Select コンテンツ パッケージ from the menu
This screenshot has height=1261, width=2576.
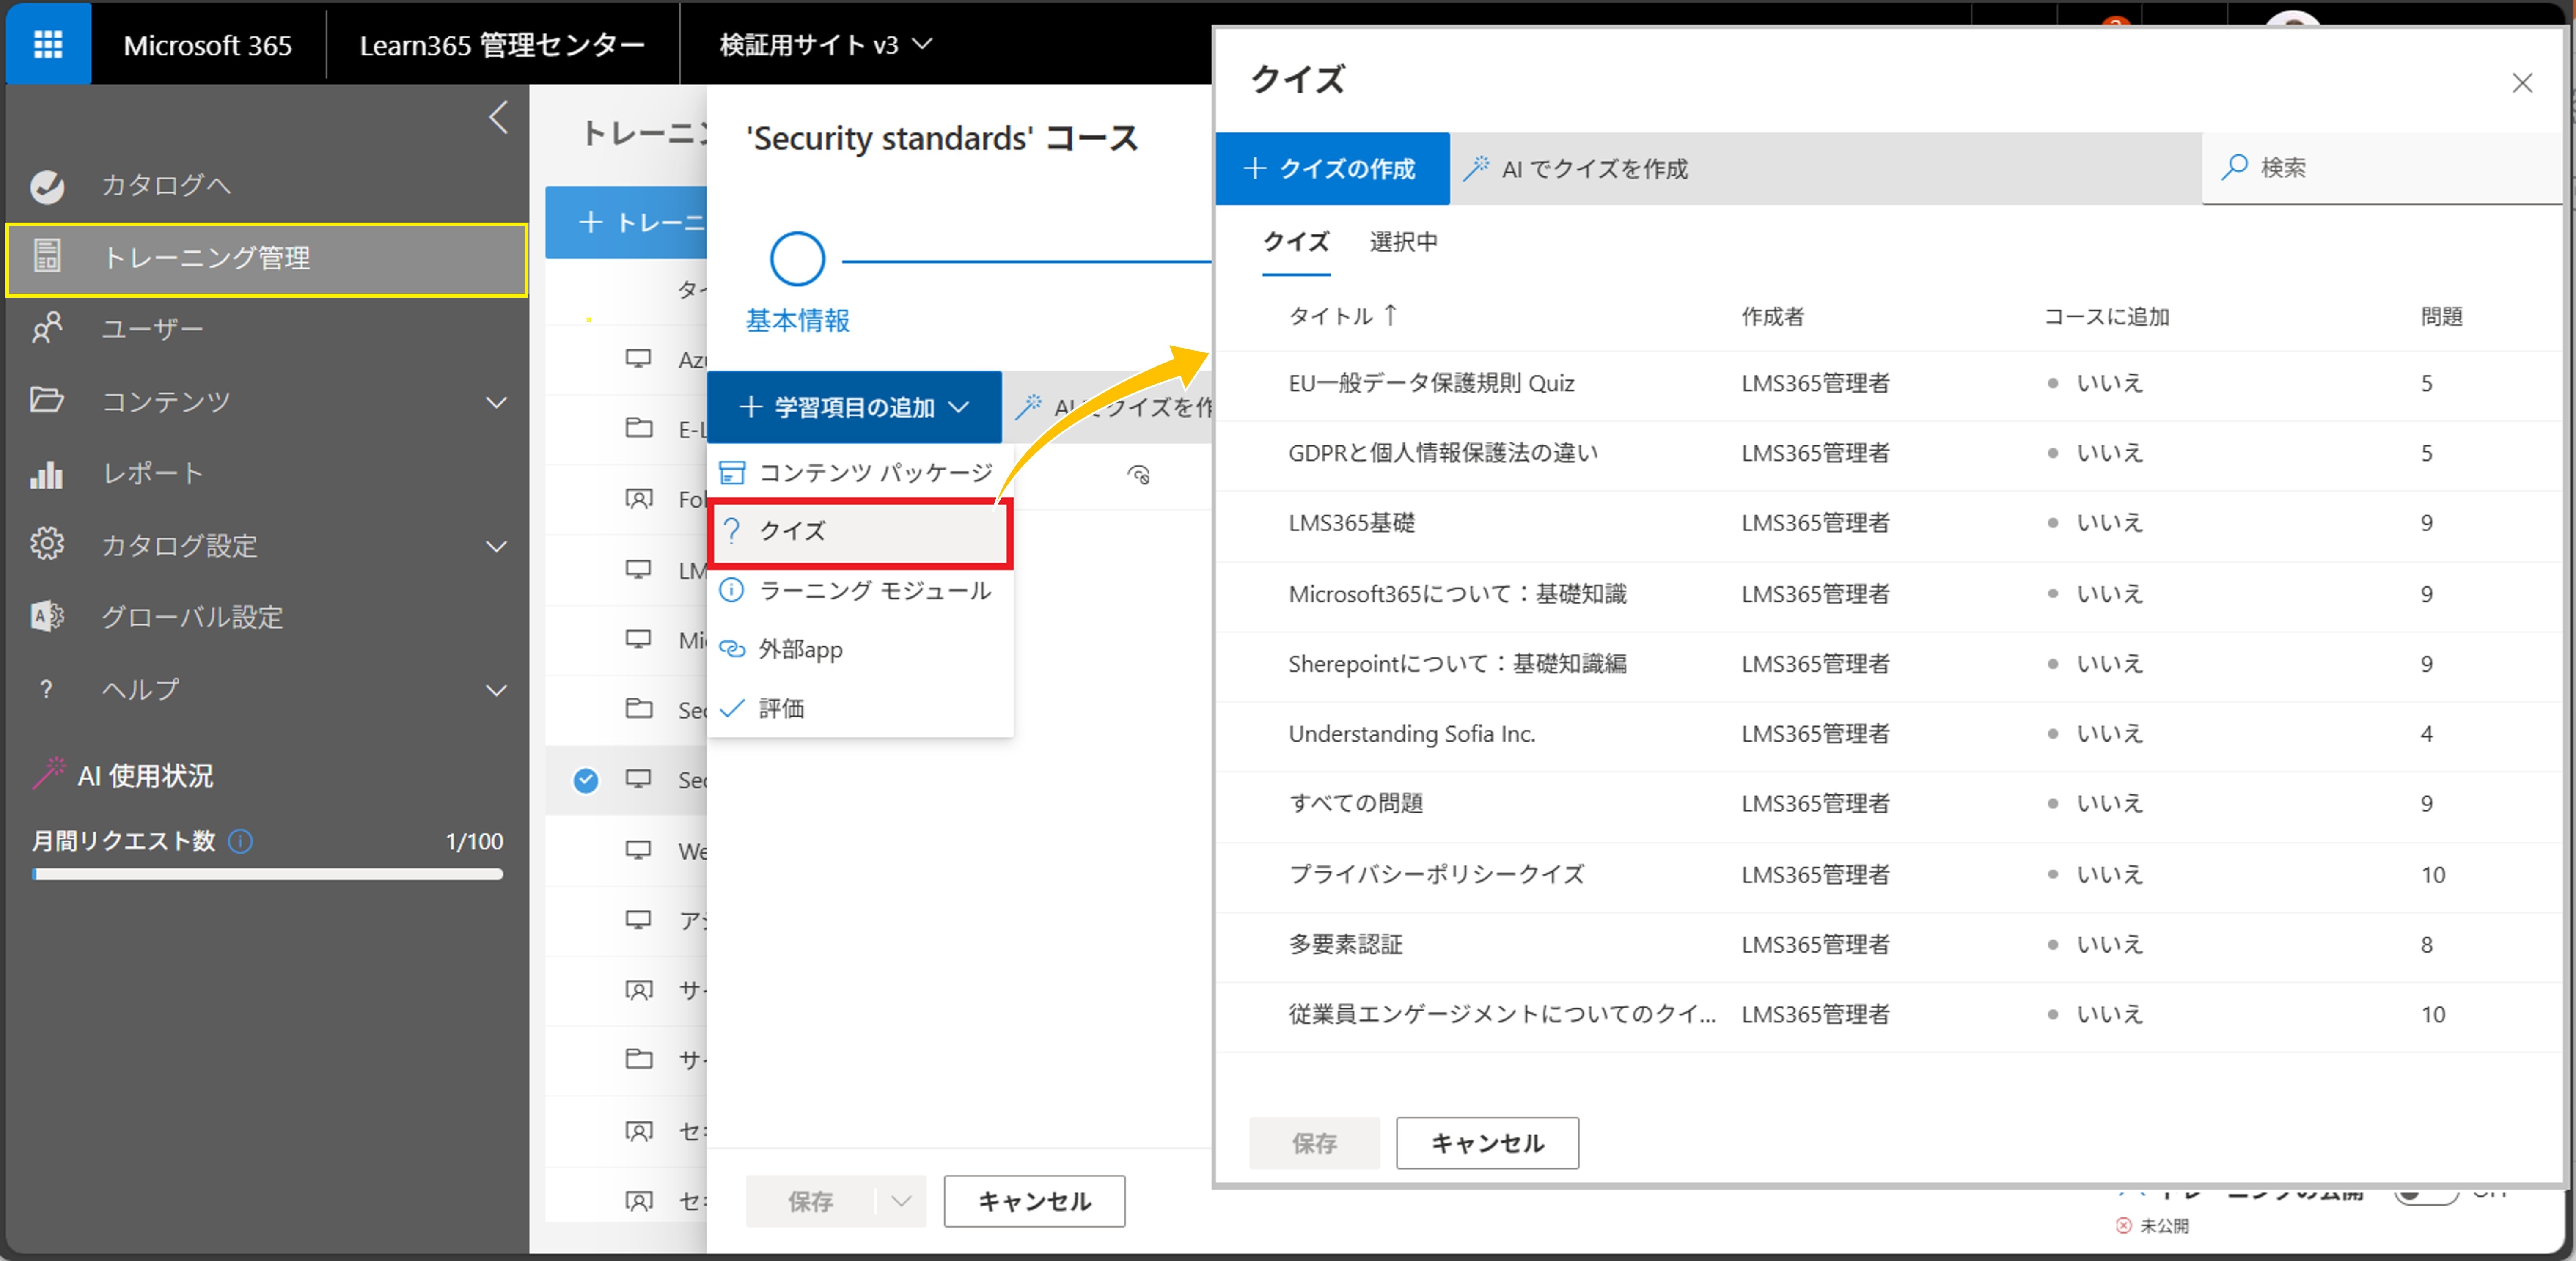861,472
